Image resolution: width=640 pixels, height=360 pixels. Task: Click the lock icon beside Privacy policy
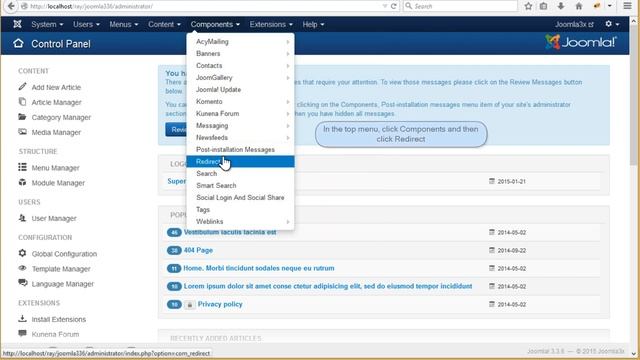189,304
